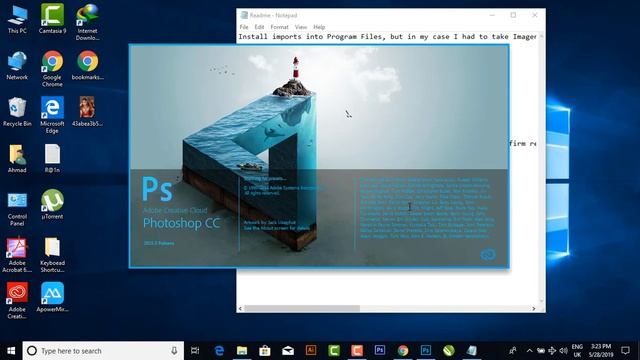This screenshot has width=640, height=360.
Task: Open View menu in Notepad
Action: 301,27
